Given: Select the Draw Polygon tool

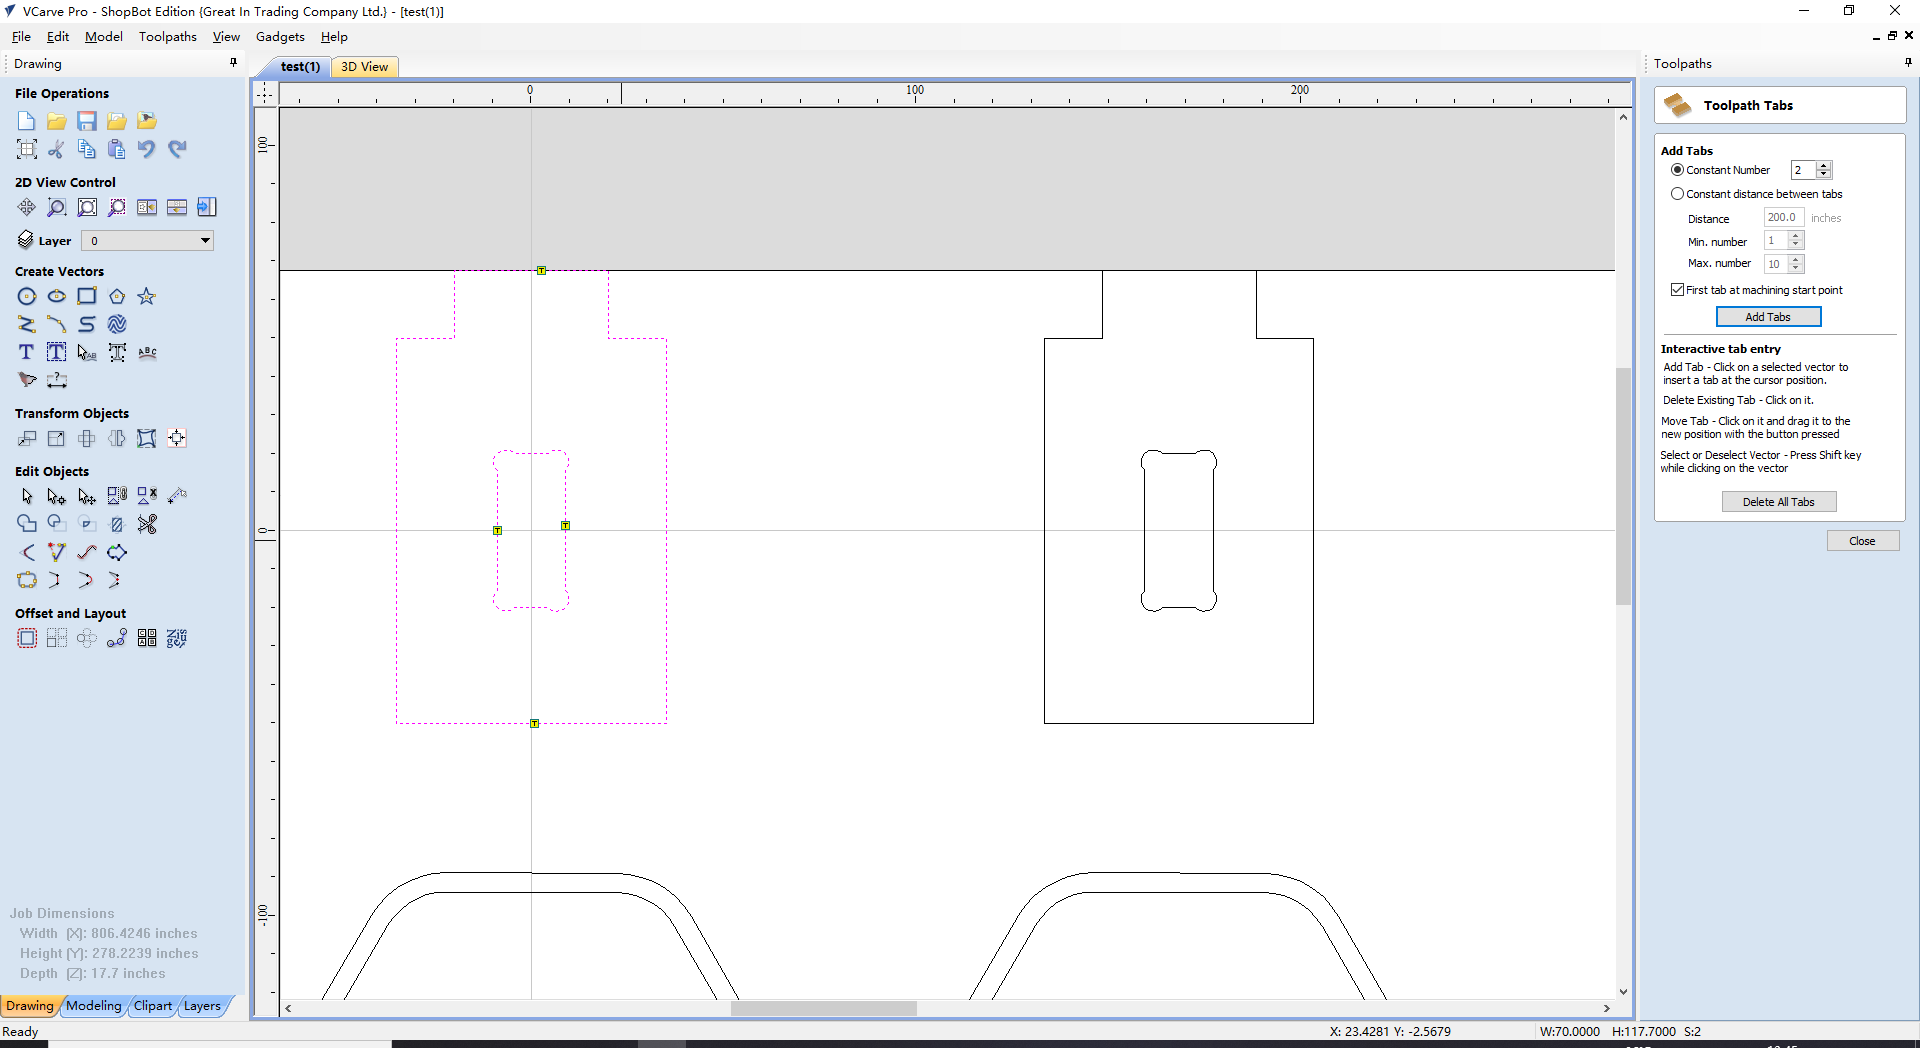Looking at the screenshot, I should 117,296.
